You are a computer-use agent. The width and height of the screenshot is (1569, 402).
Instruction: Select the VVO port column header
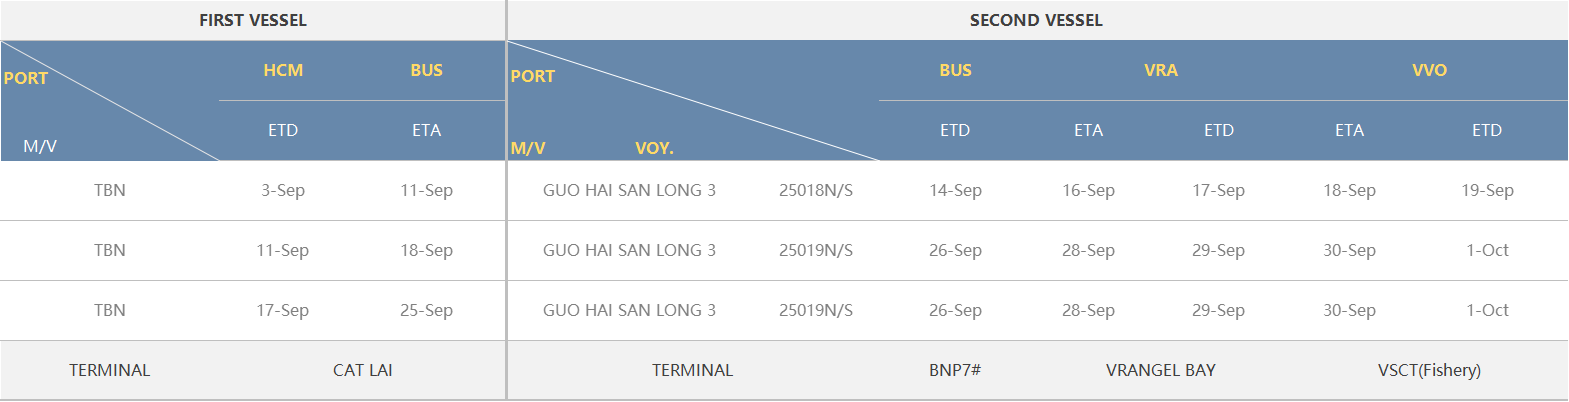point(1429,70)
